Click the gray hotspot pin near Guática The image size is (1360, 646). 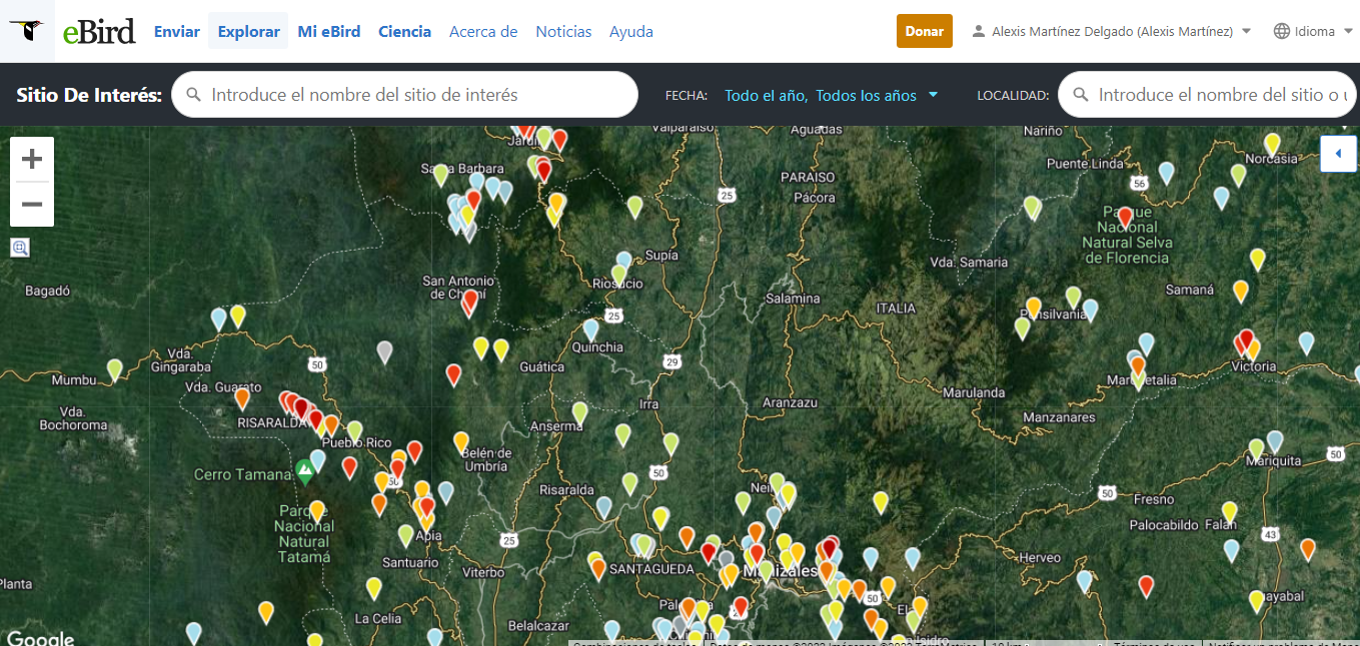click(384, 351)
